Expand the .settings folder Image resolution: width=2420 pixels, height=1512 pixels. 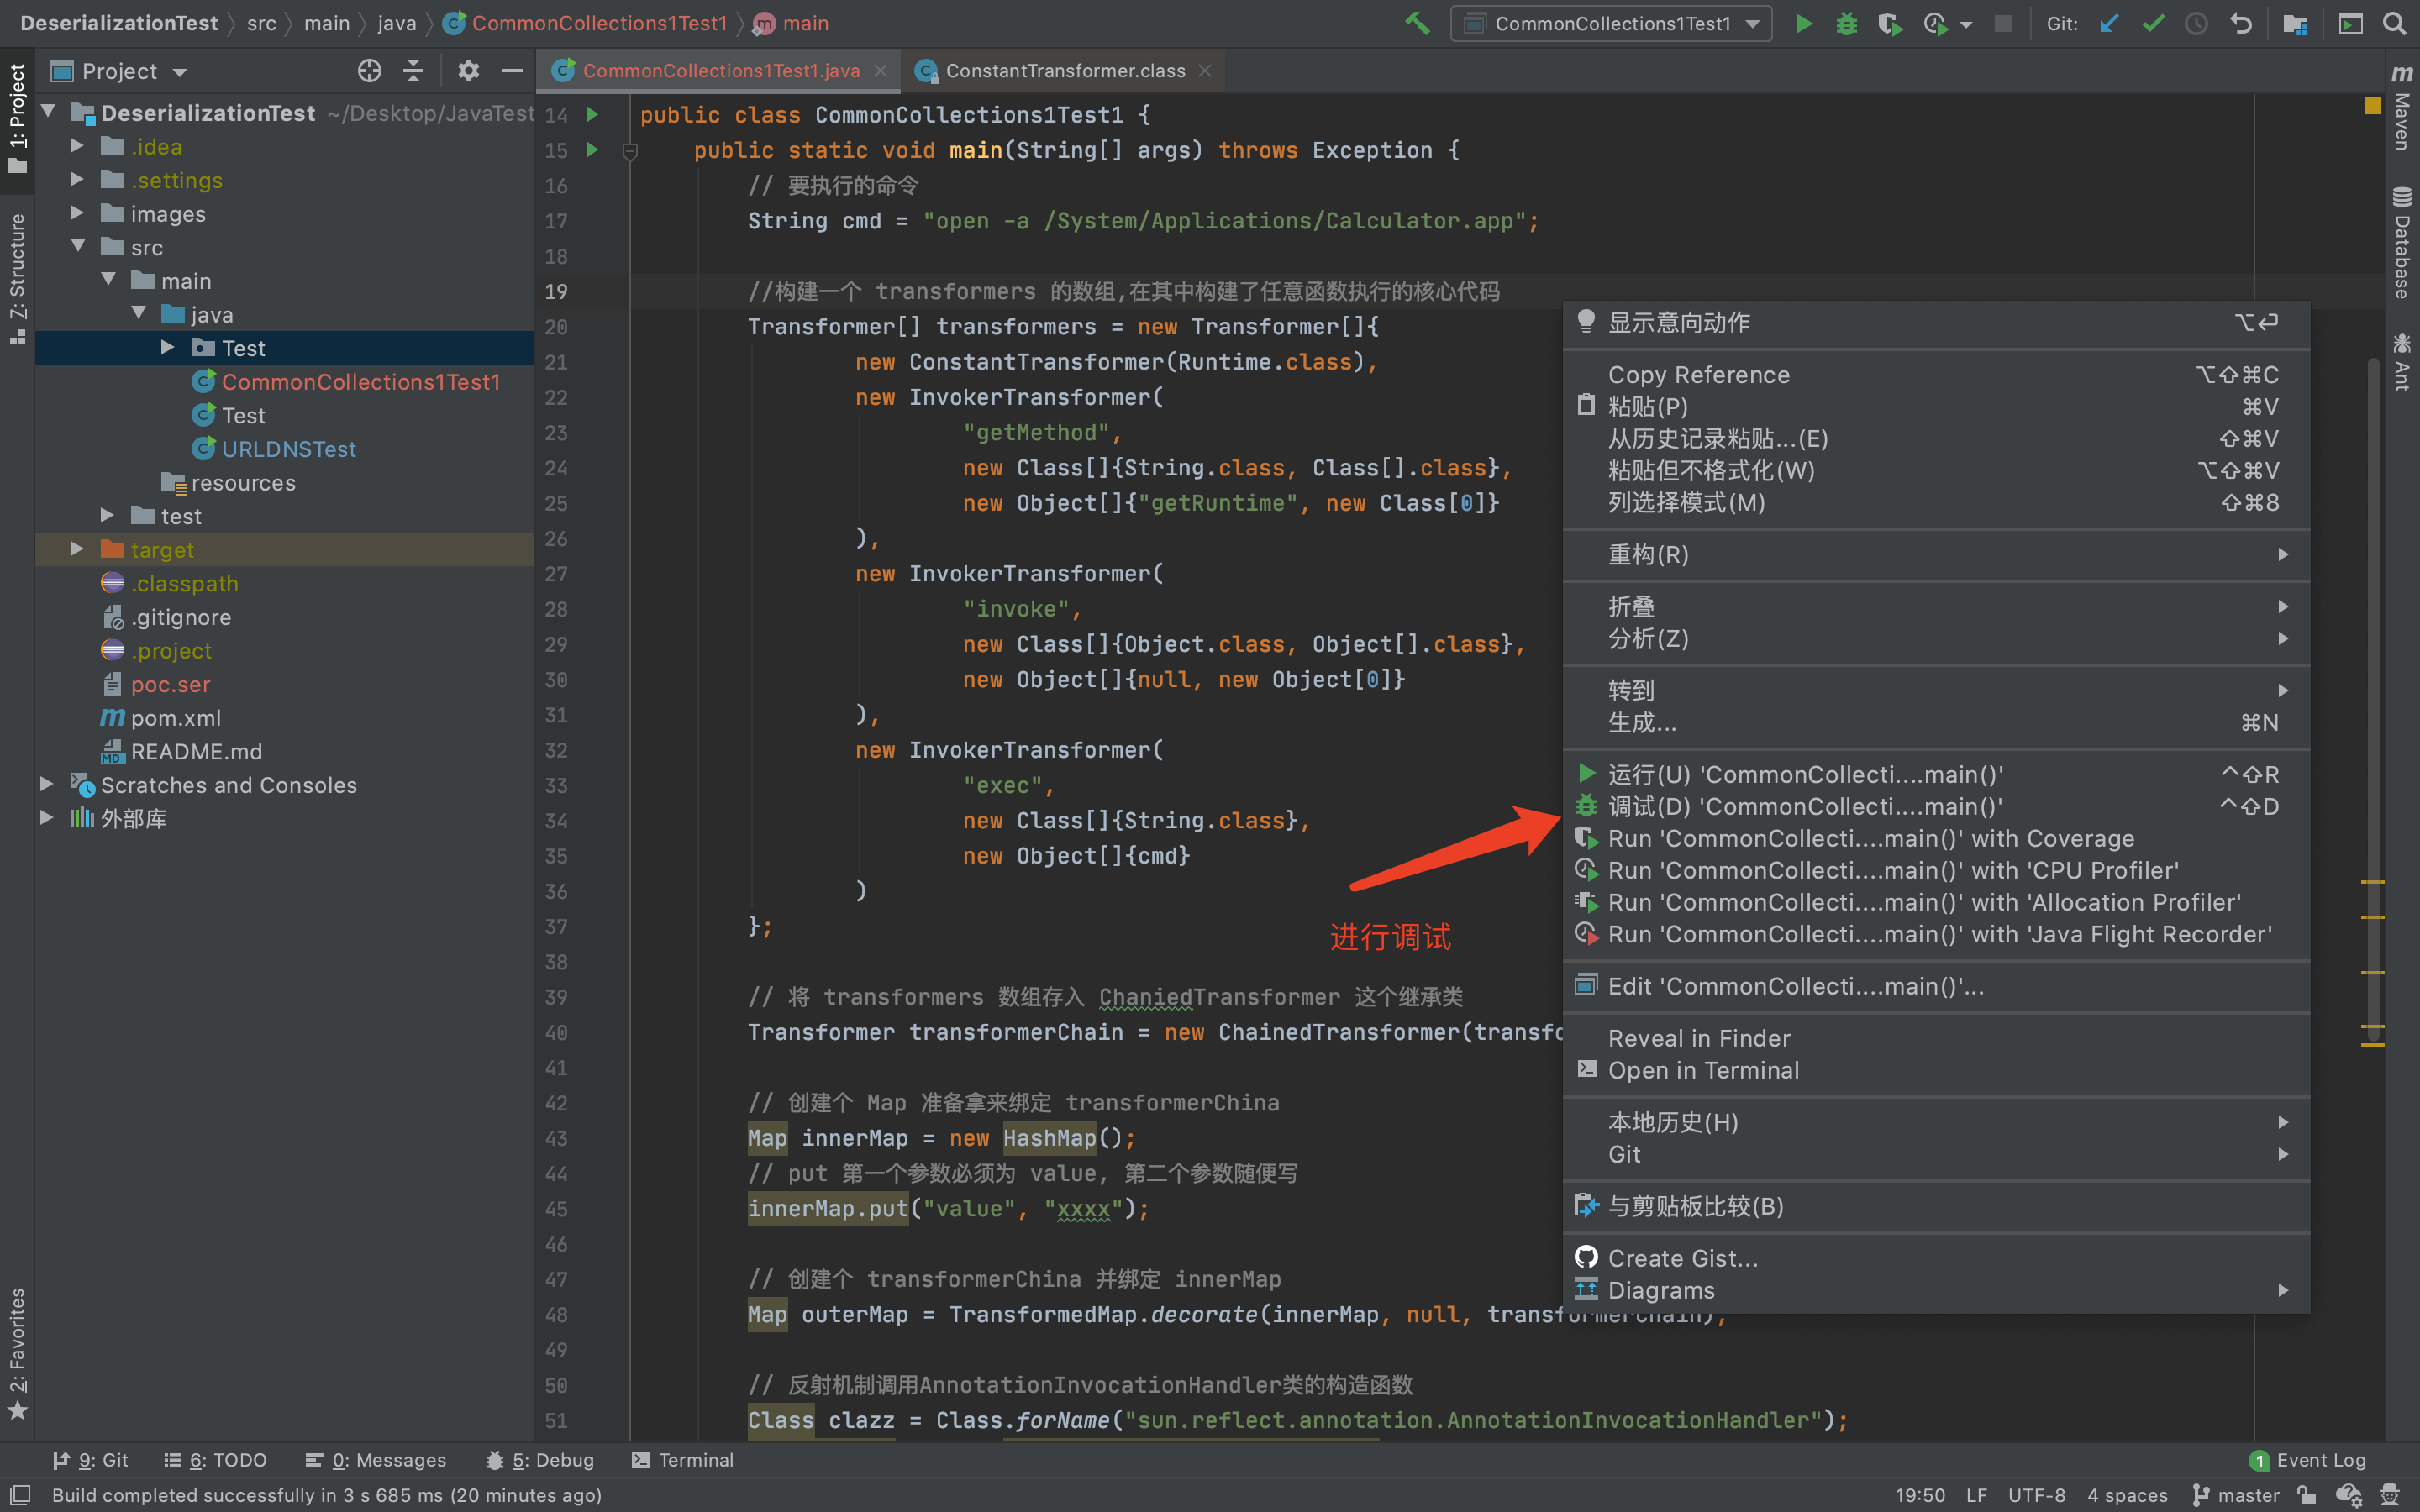click(x=77, y=180)
